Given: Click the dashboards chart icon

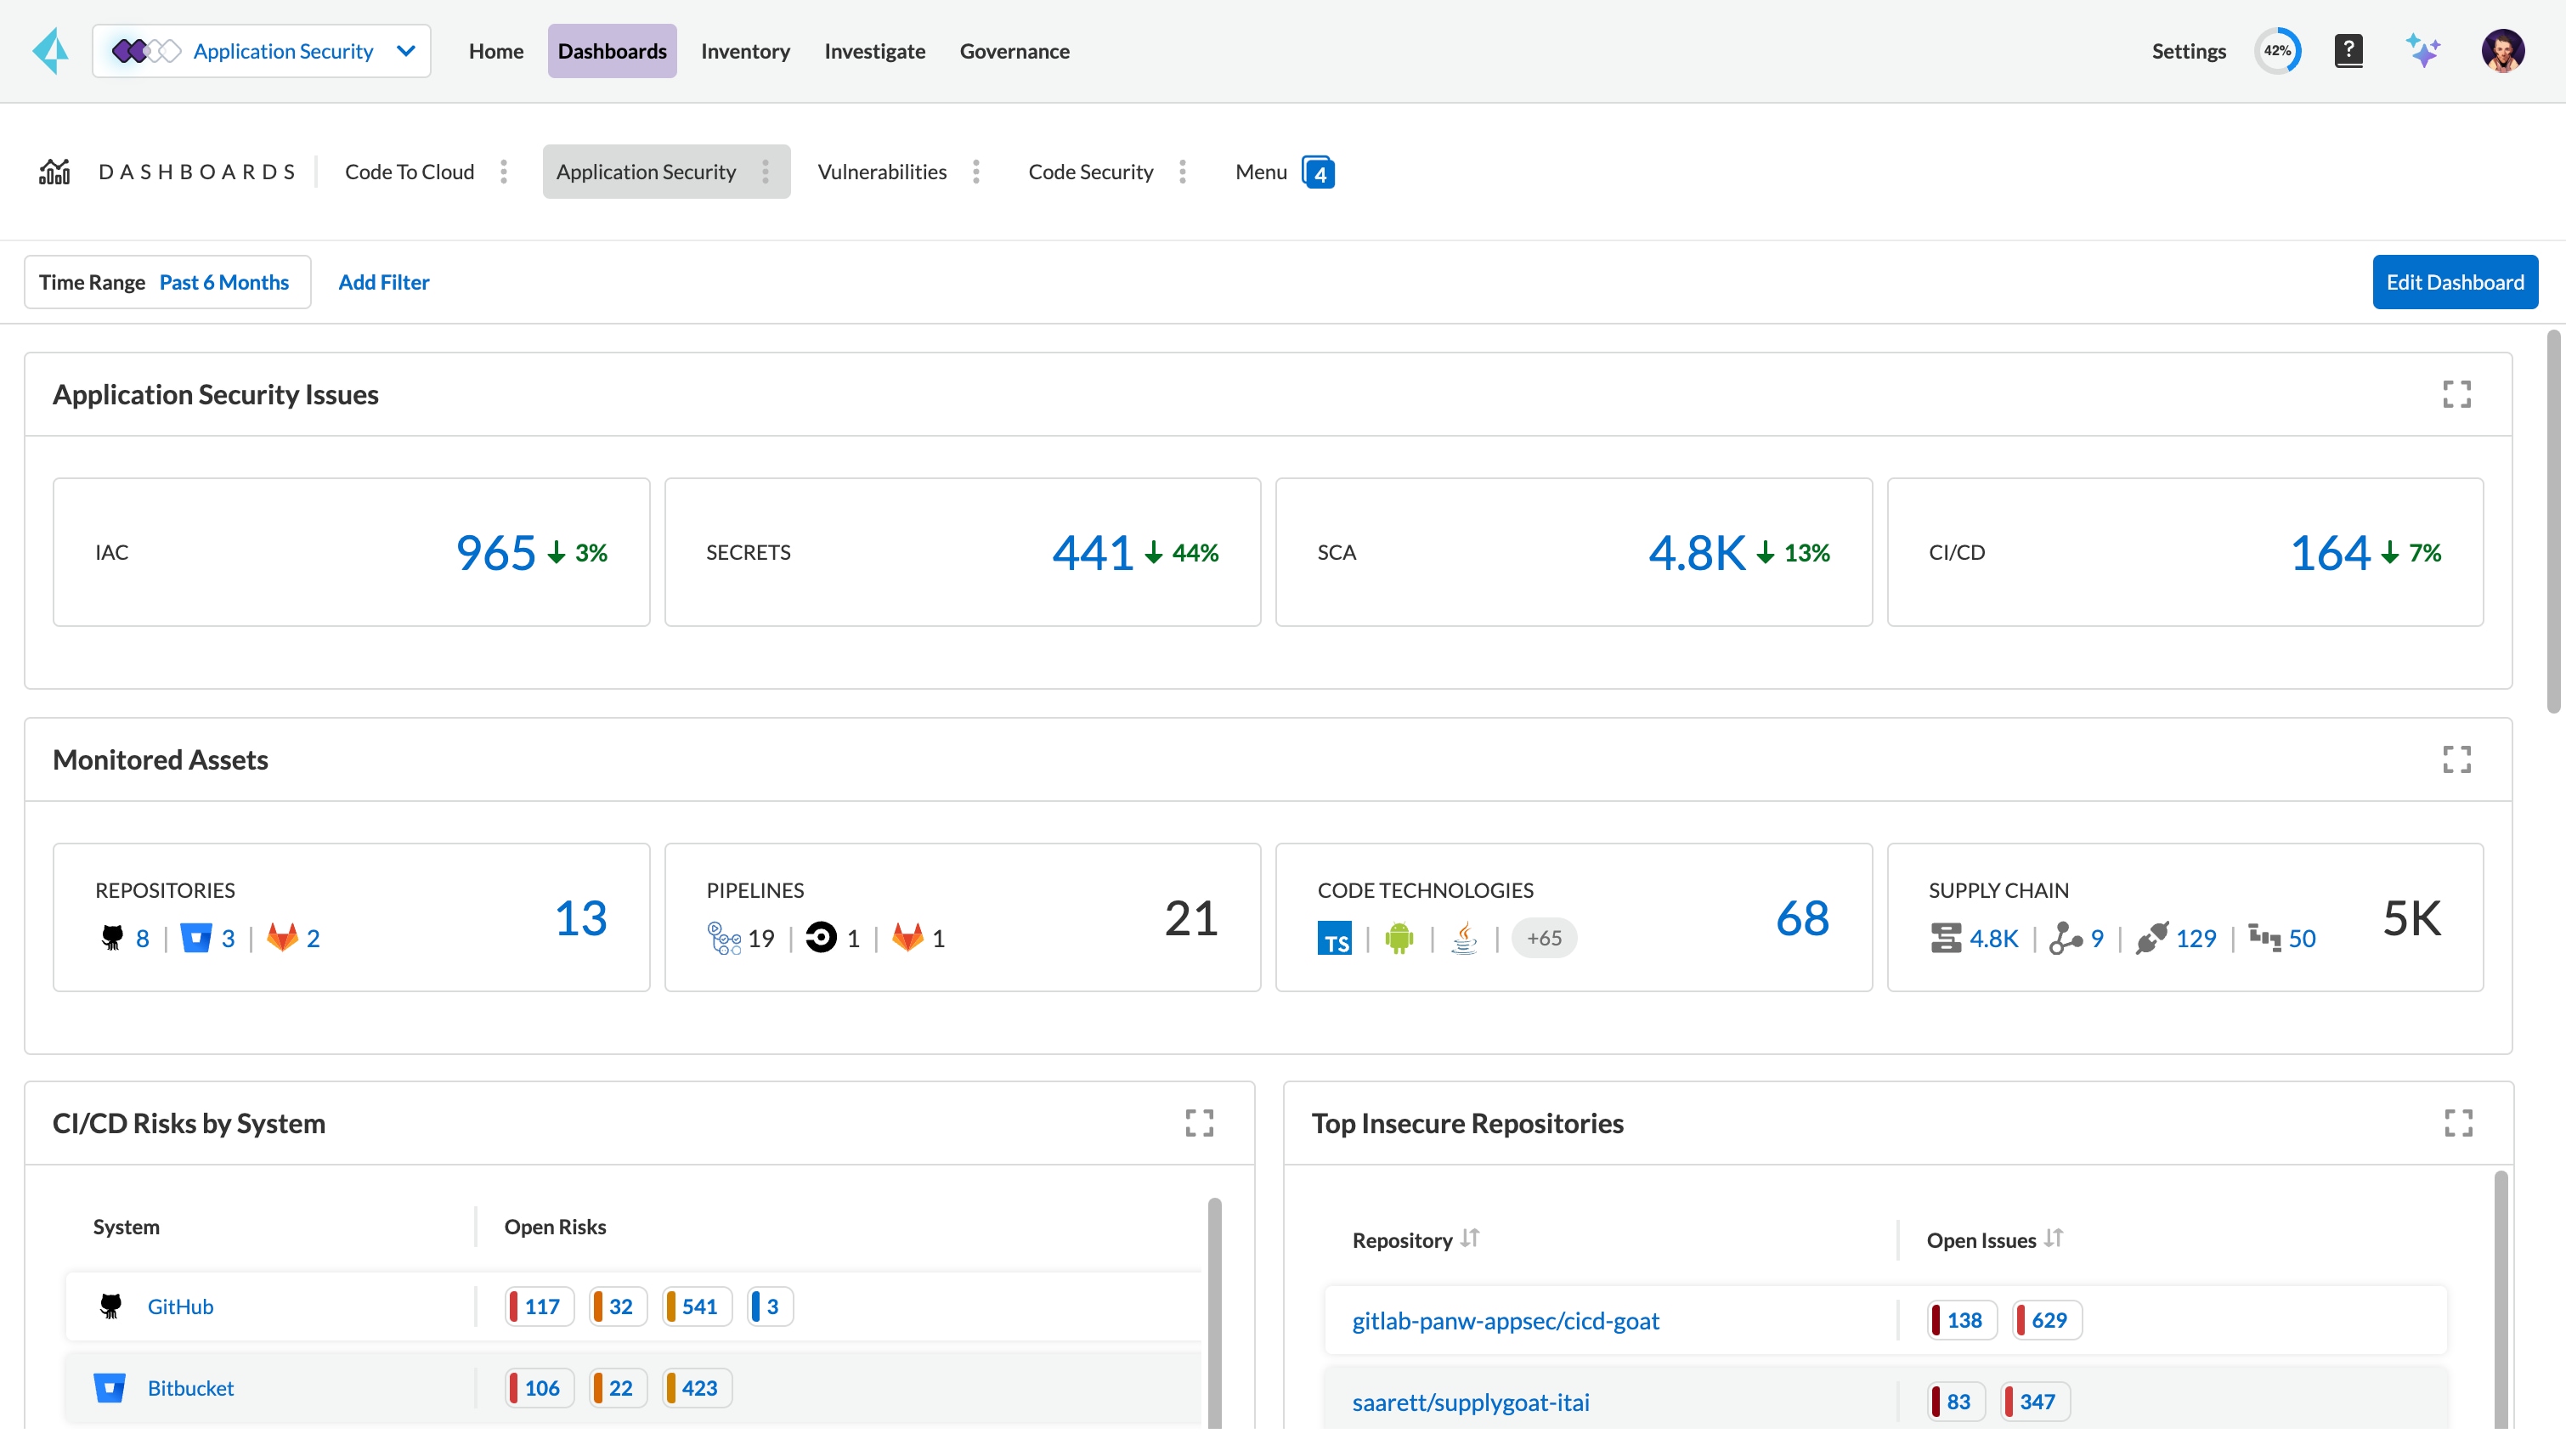Looking at the screenshot, I should pos(54,172).
